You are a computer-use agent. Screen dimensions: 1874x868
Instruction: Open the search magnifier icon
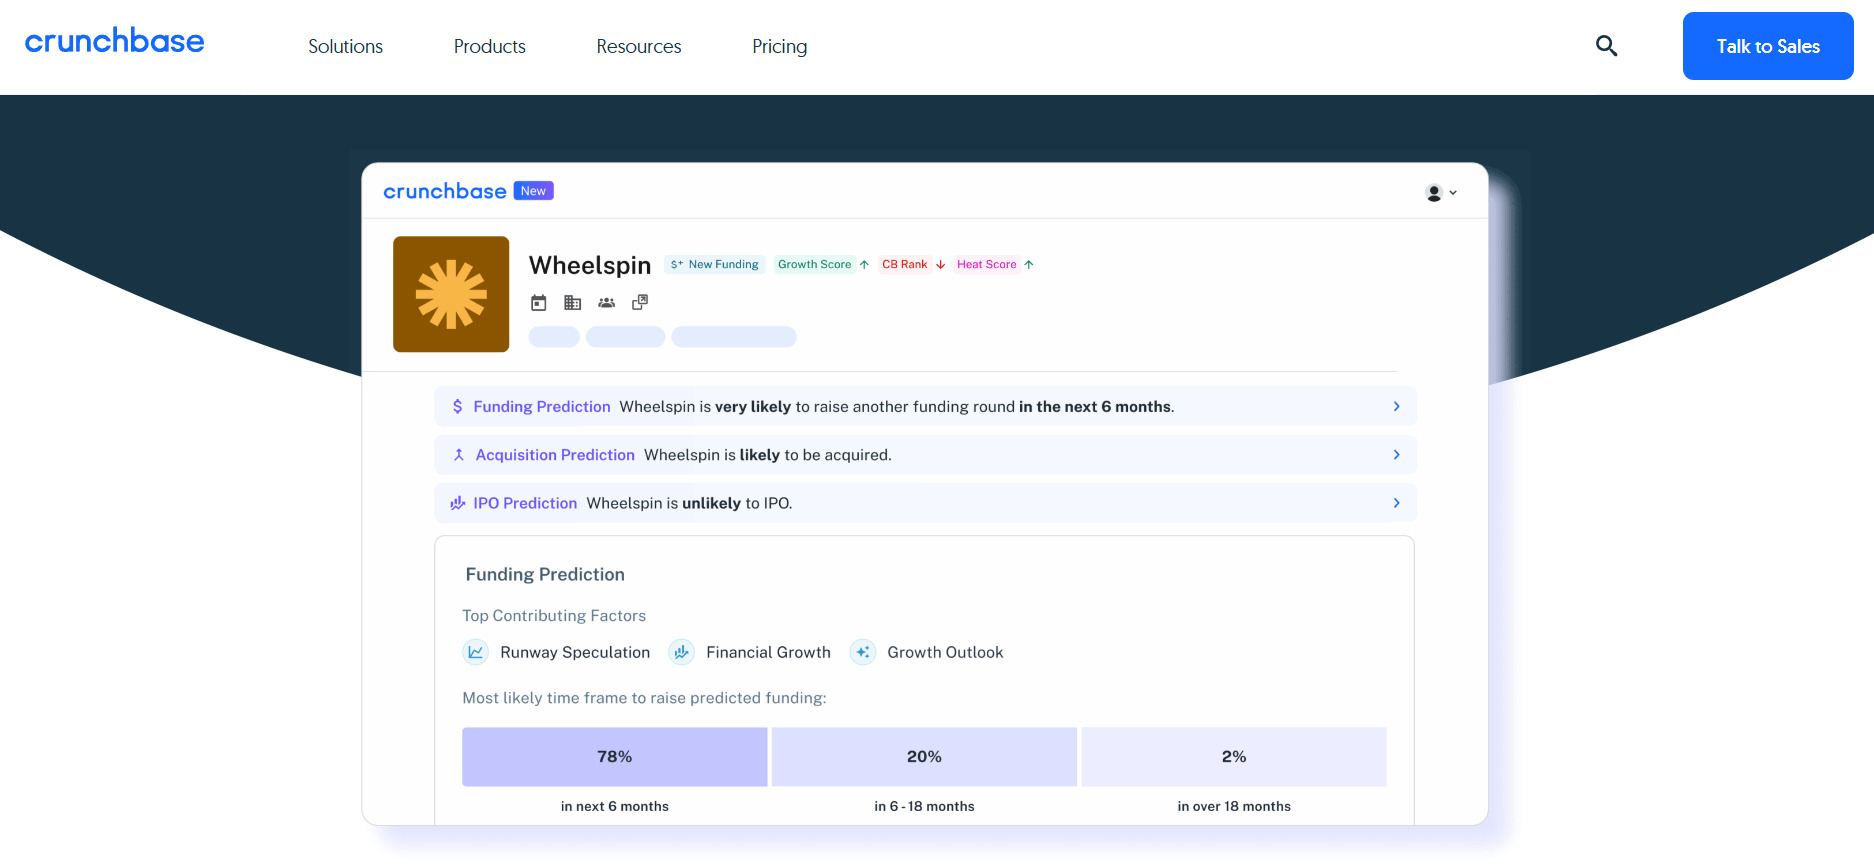(1606, 46)
